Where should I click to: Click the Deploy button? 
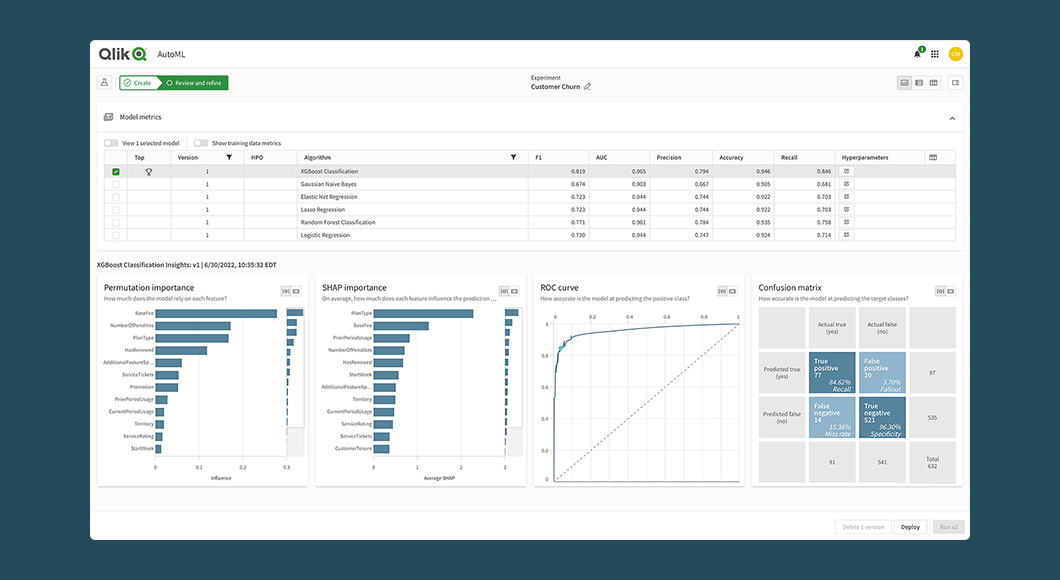tap(910, 526)
